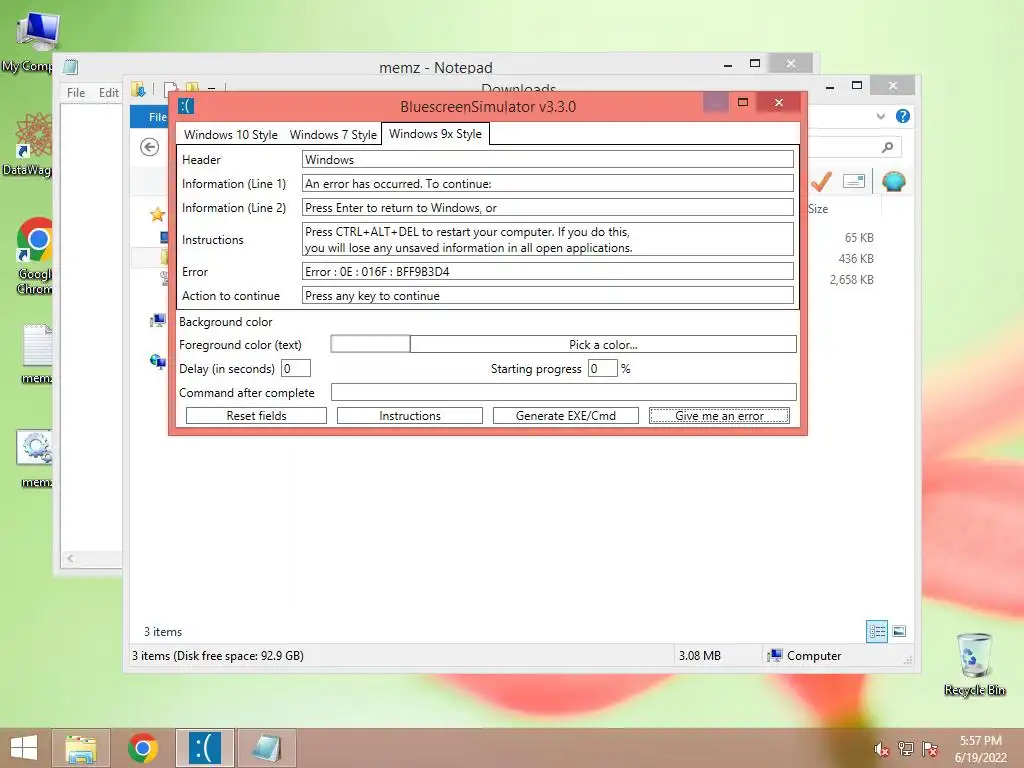The height and width of the screenshot is (768, 1024).
Task: Edit the Information (Line 1) field
Action: coord(547,184)
